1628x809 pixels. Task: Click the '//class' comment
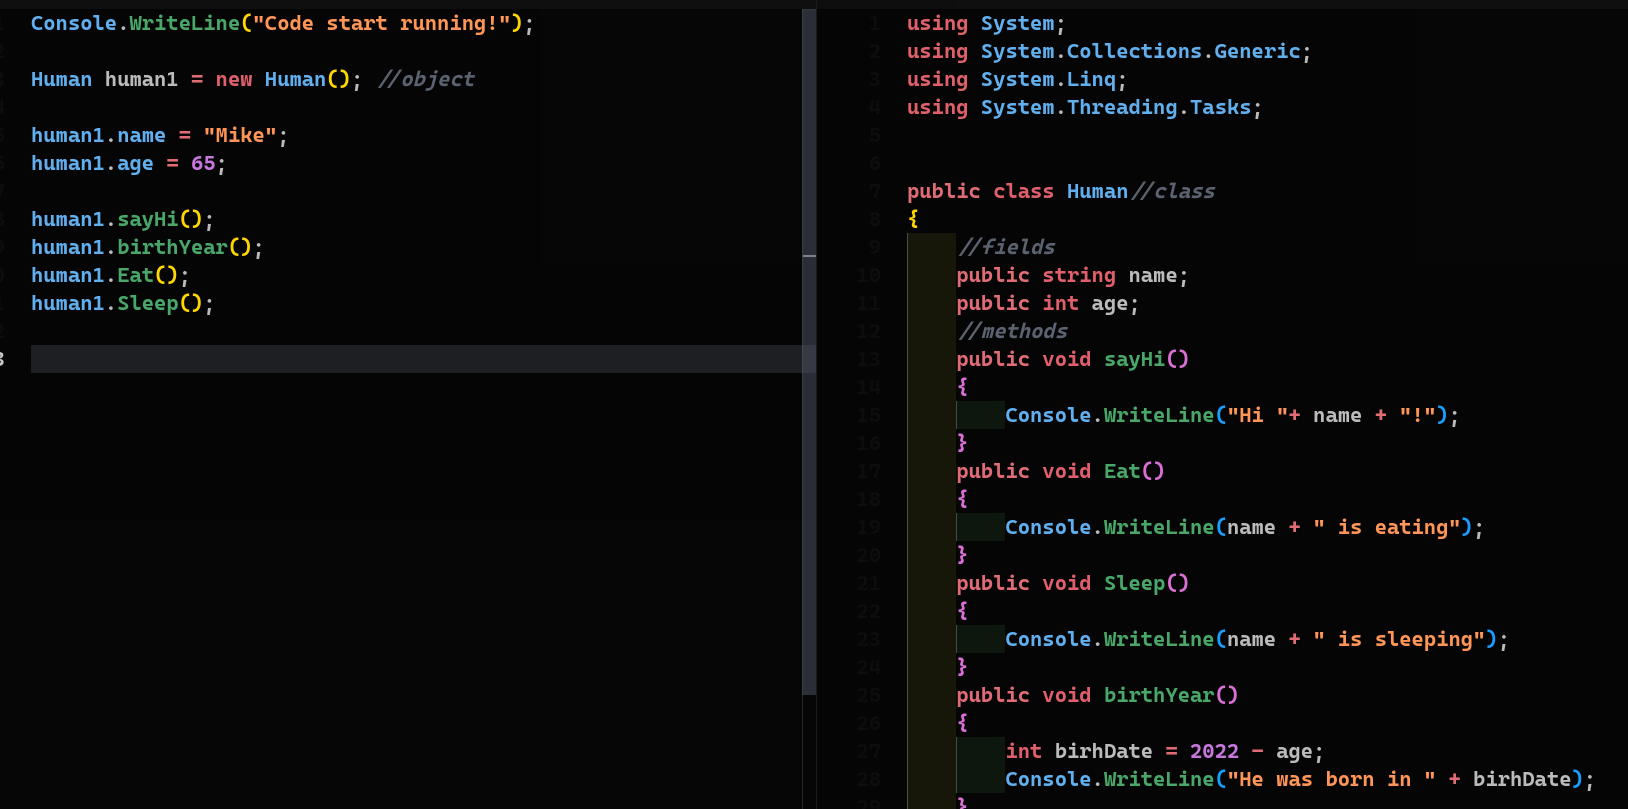[1174, 191]
